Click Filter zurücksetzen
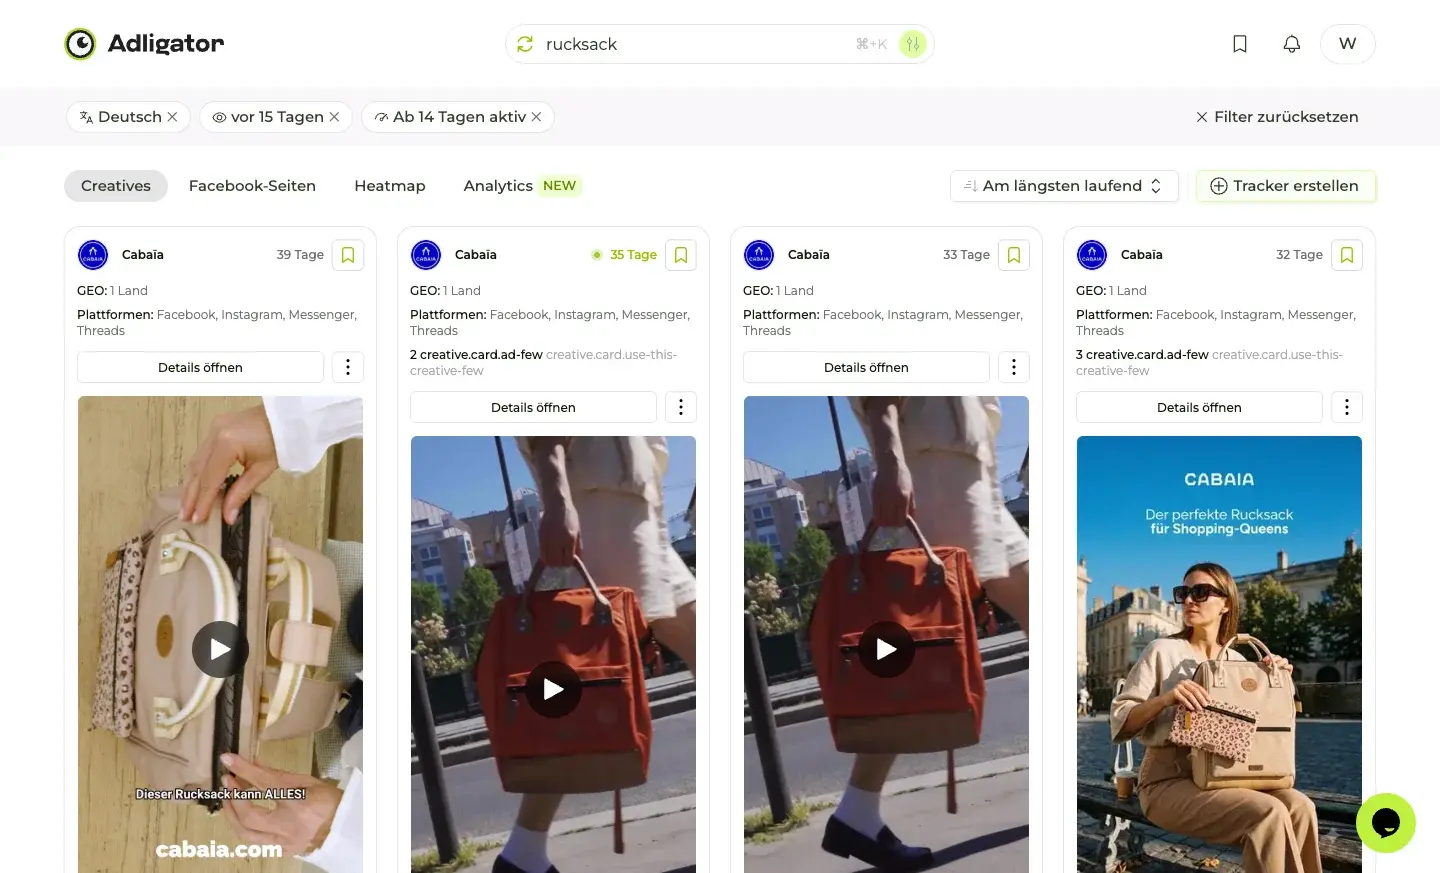1440x873 pixels. pos(1277,117)
